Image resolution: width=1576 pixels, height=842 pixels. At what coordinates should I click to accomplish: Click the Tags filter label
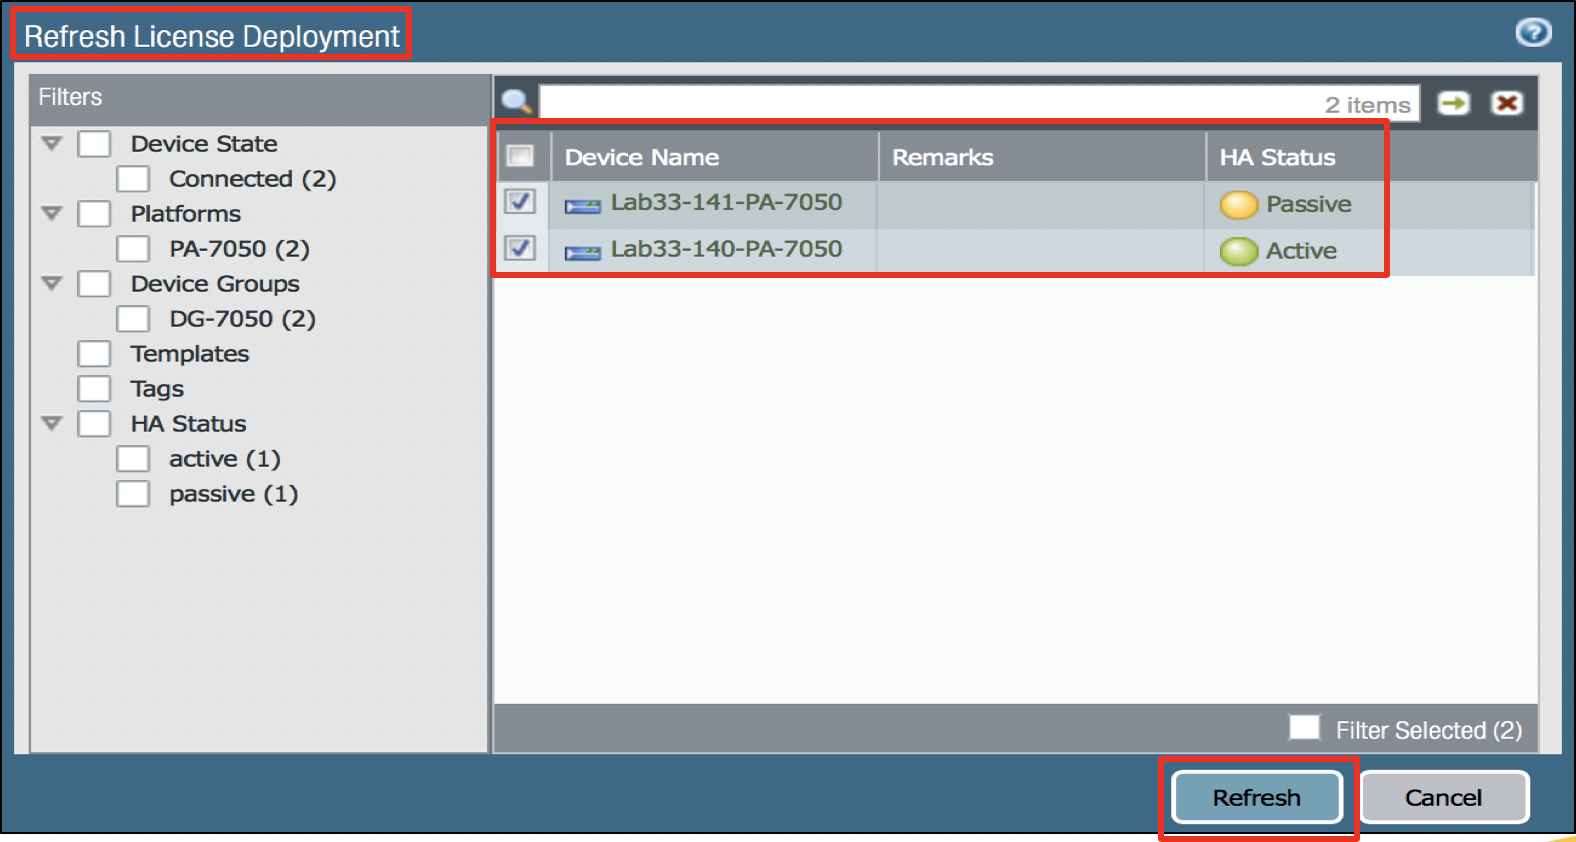click(x=157, y=389)
